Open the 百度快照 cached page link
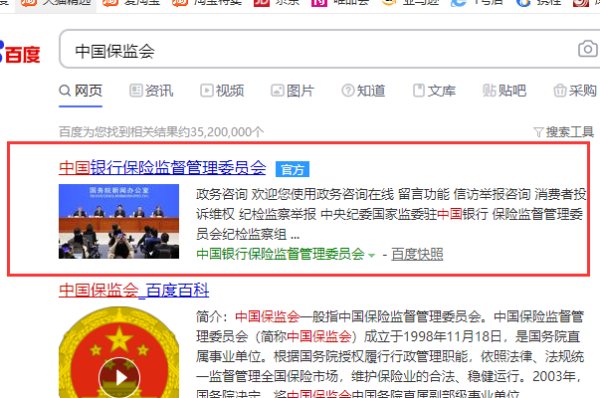This screenshot has width=600, height=398. pyautogui.click(x=417, y=254)
